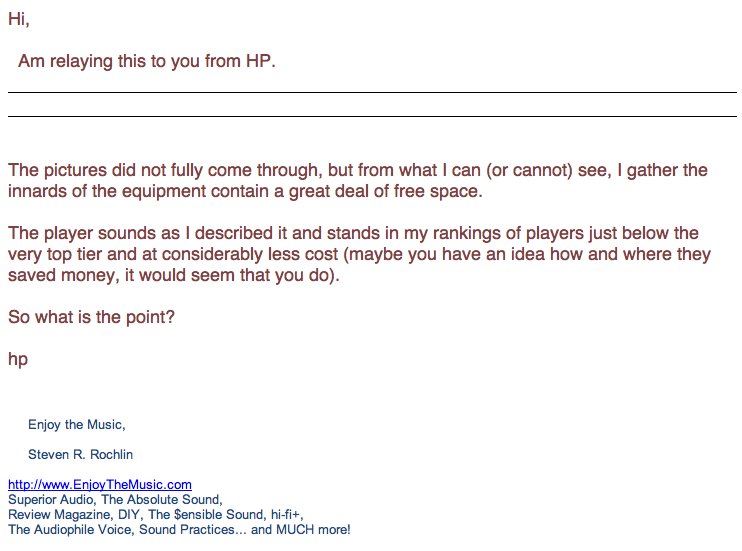Click the 'Hi,' greeting text
The image size is (742, 551).
(x=19, y=19)
